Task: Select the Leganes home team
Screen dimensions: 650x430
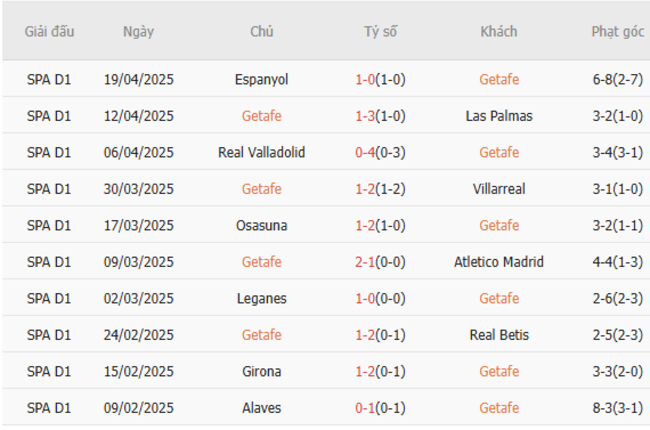Action: coord(262,299)
